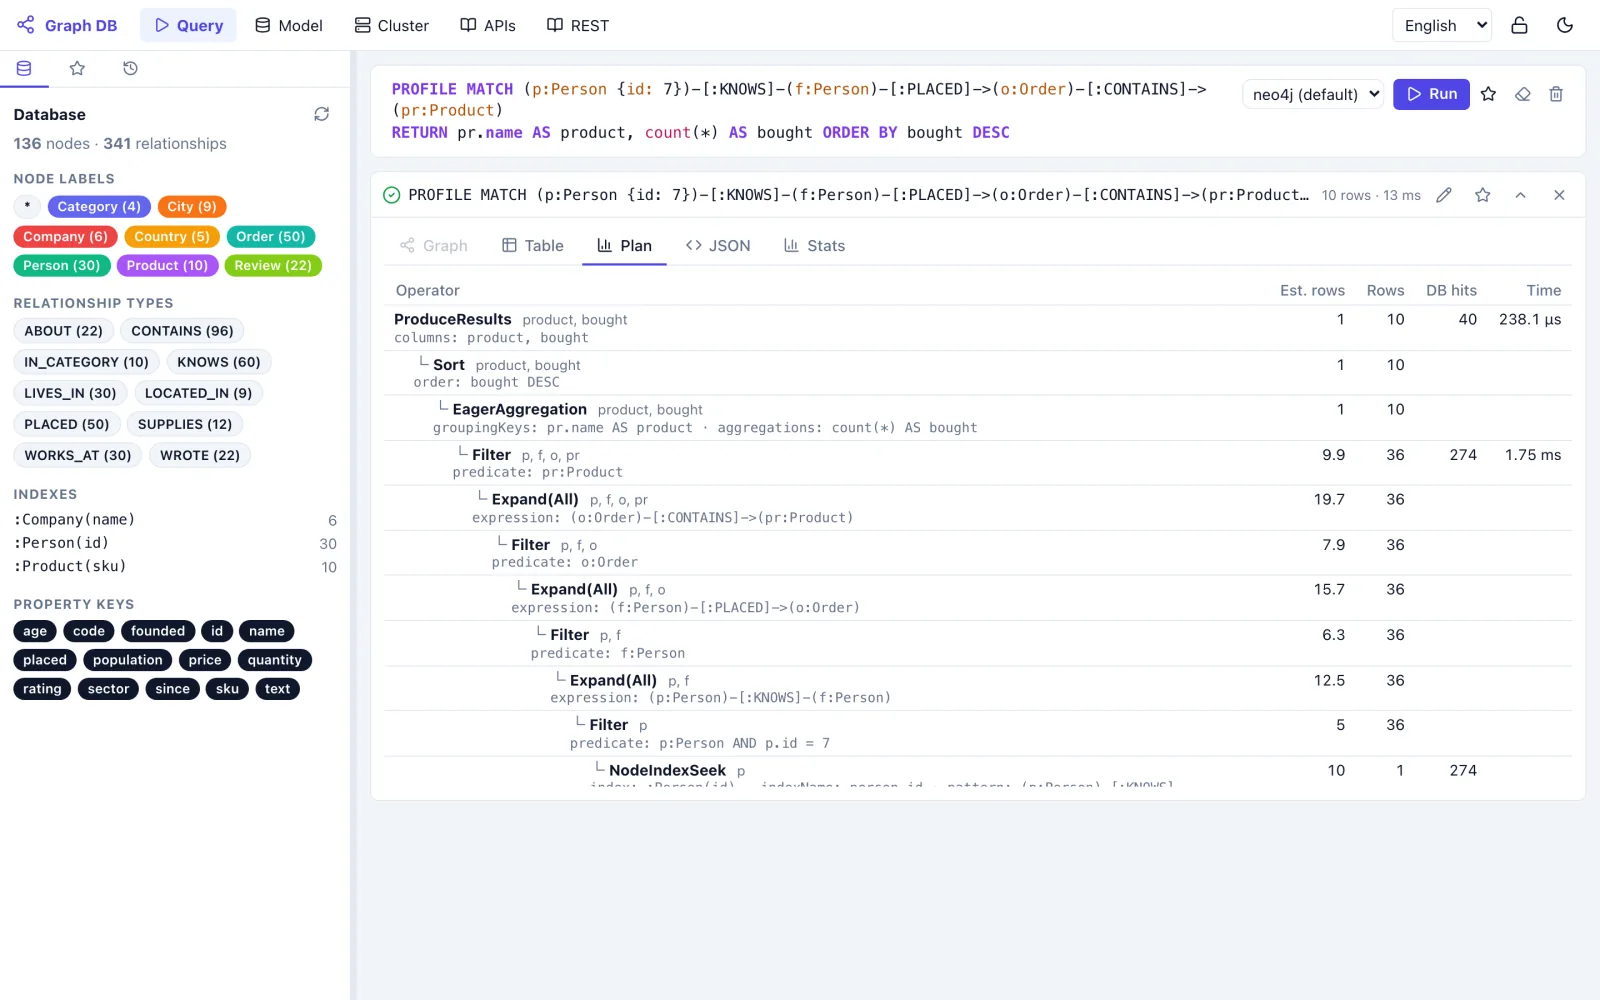Viewport: 1600px width, 1000px height.
Task: Select the database sidebar icon tab
Action: pyautogui.click(x=24, y=68)
